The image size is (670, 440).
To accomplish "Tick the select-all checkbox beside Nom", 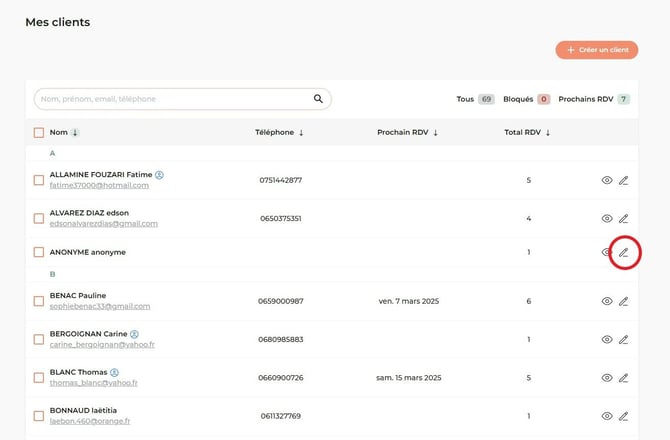I will pyautogui.click(x=39, y=132).
